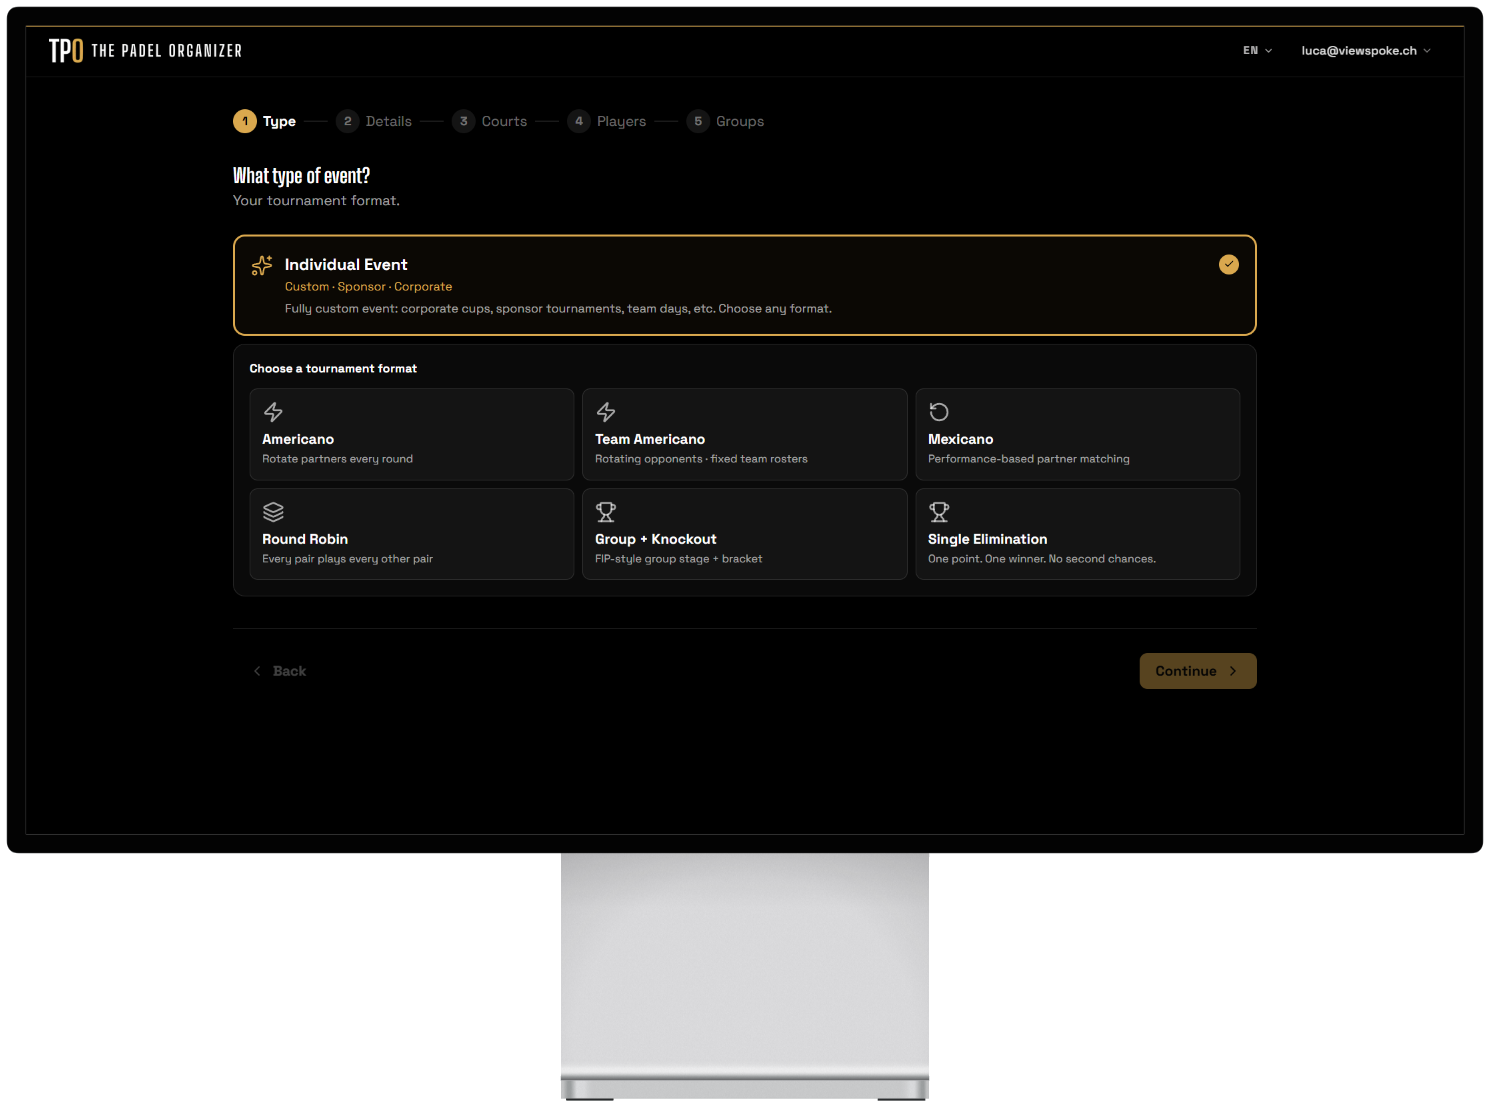Open the EN language dropdown

pyautogui.click(x=1257, y=50)
